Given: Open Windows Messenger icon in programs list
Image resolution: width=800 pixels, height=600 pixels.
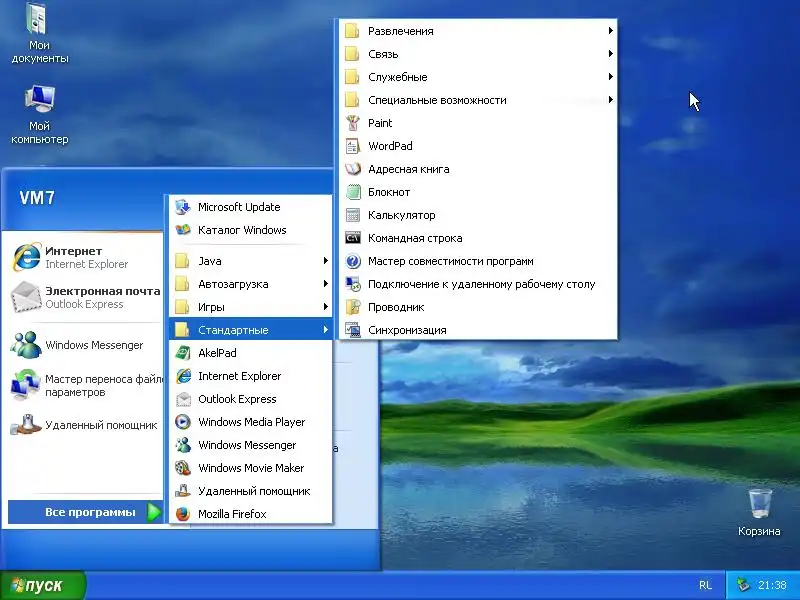Looking at the screenshot, I should pos(183,445).
